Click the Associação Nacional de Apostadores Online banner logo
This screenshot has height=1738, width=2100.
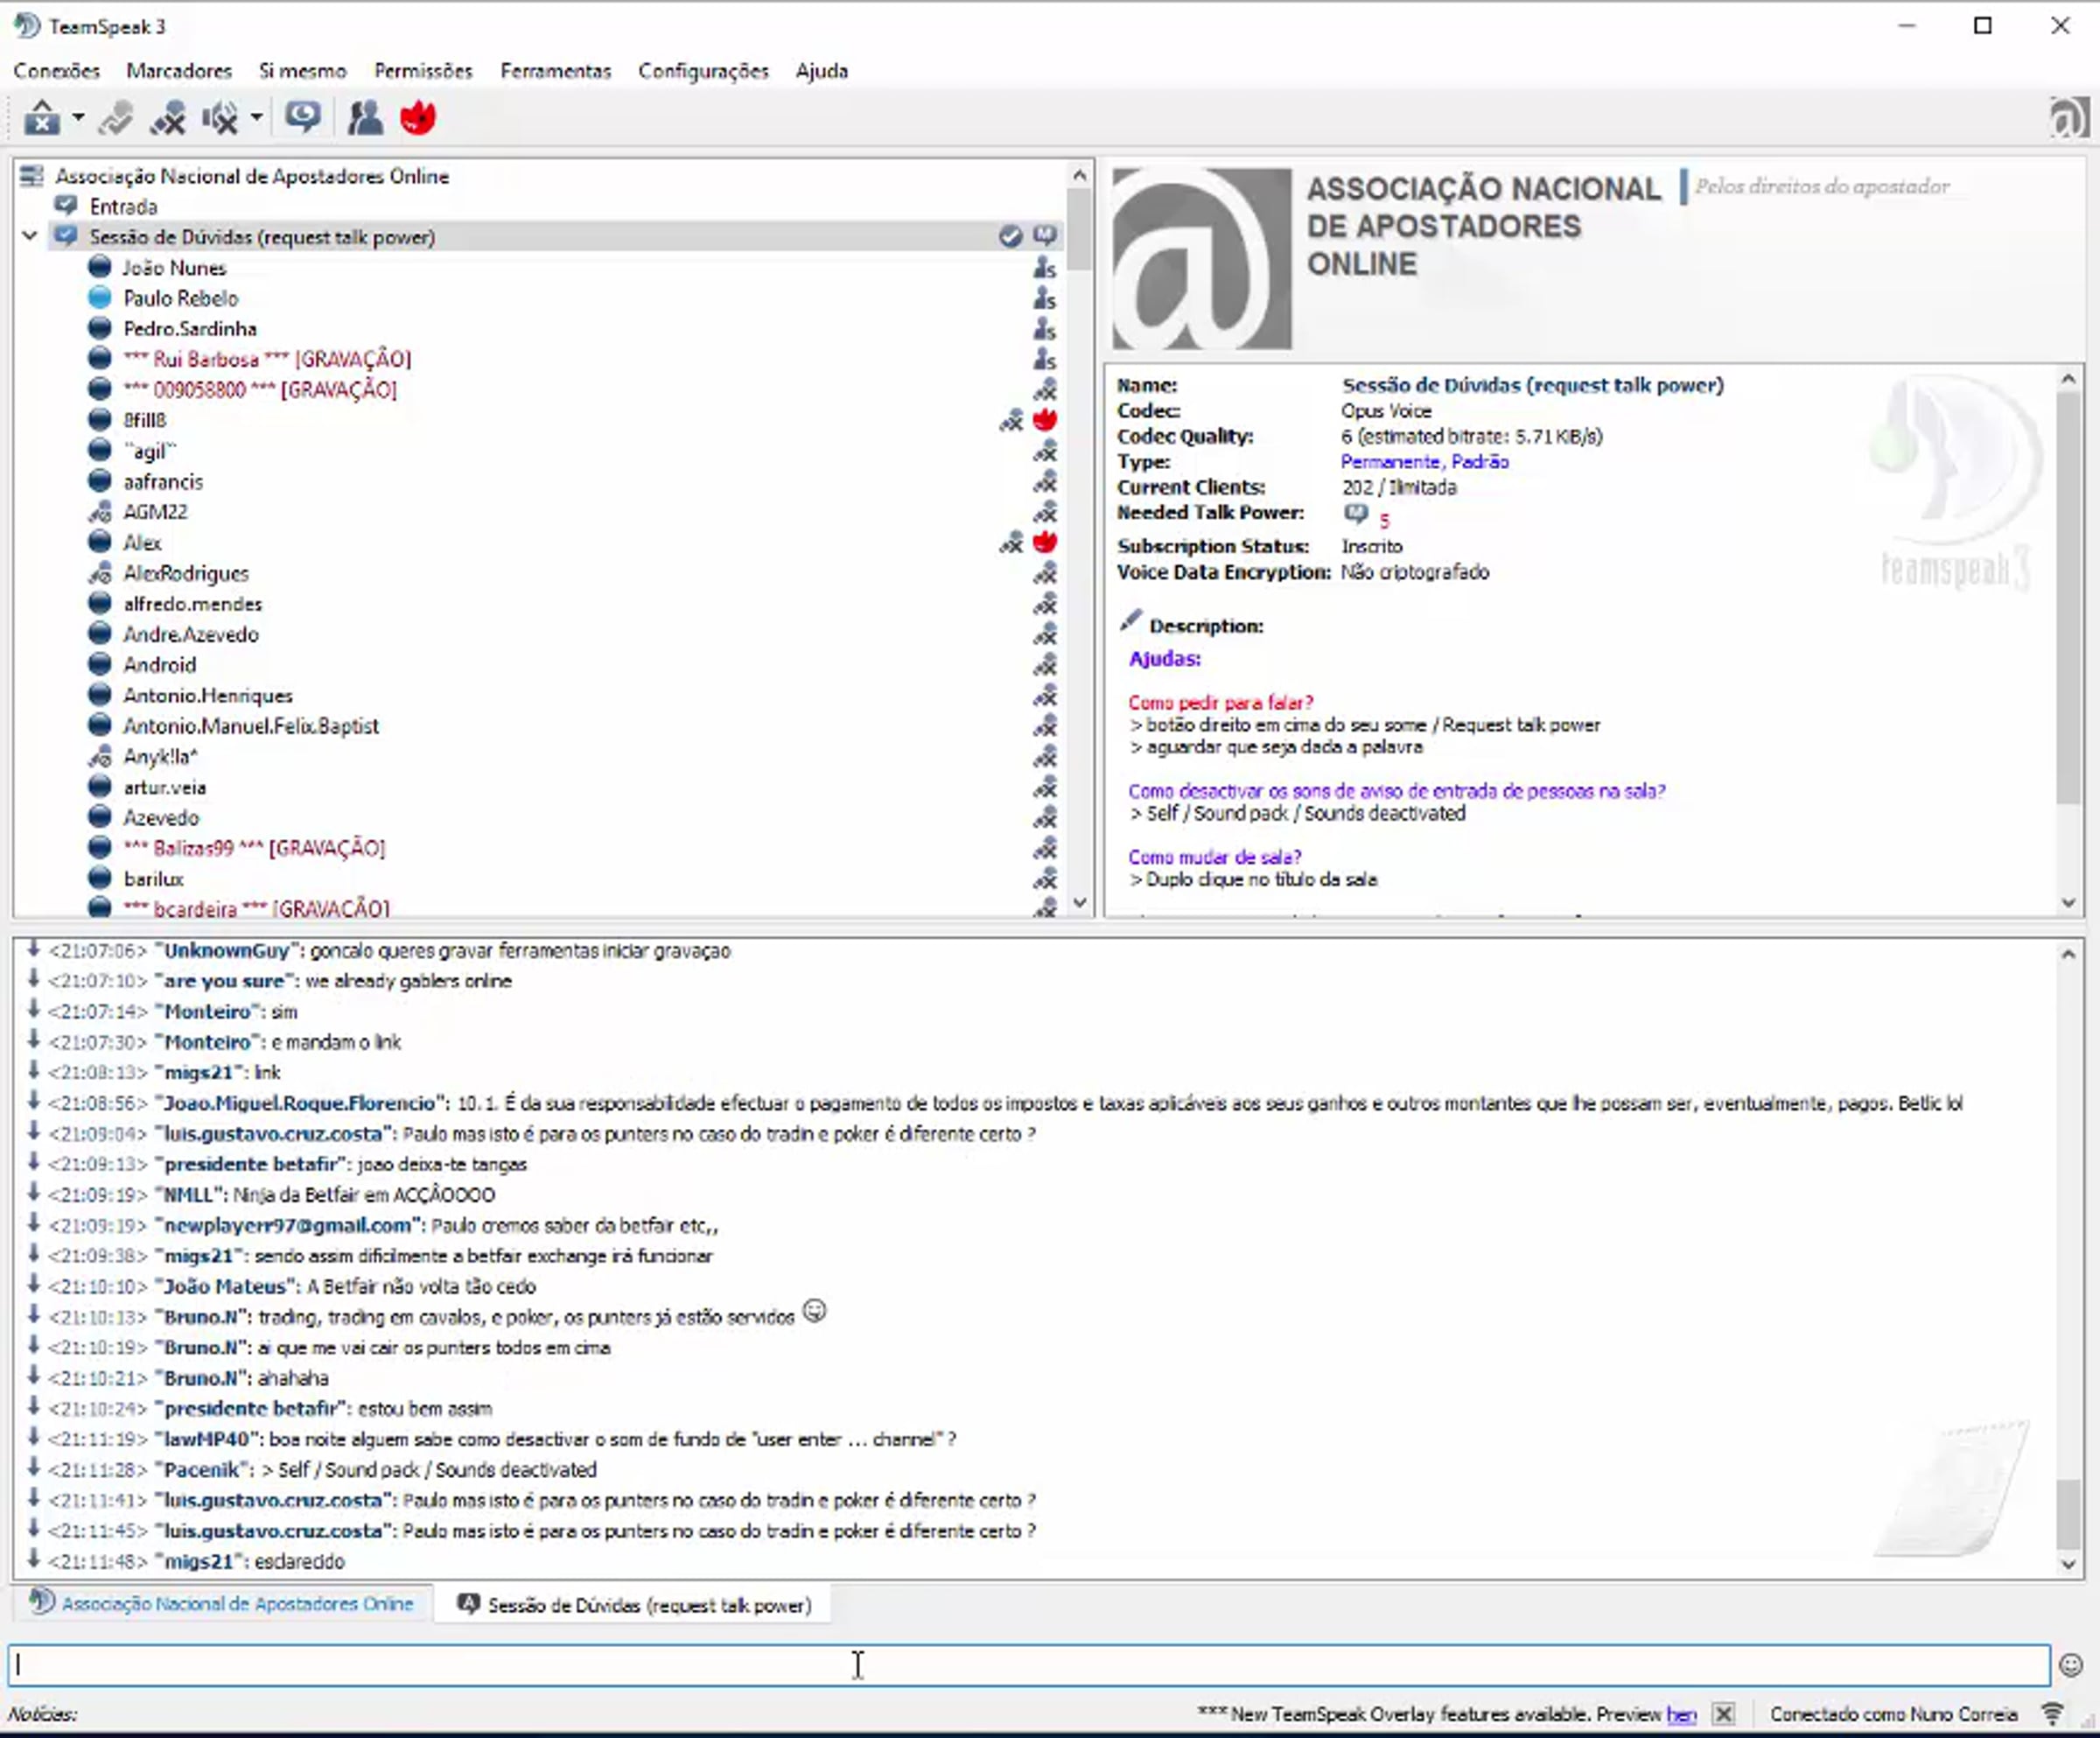pyautogui.click(x=1202, y=259)
